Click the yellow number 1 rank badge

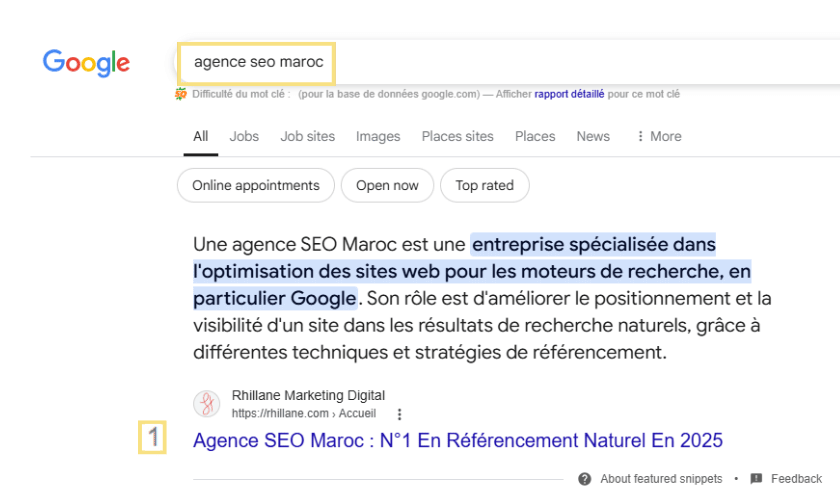(x=152, y=438)
